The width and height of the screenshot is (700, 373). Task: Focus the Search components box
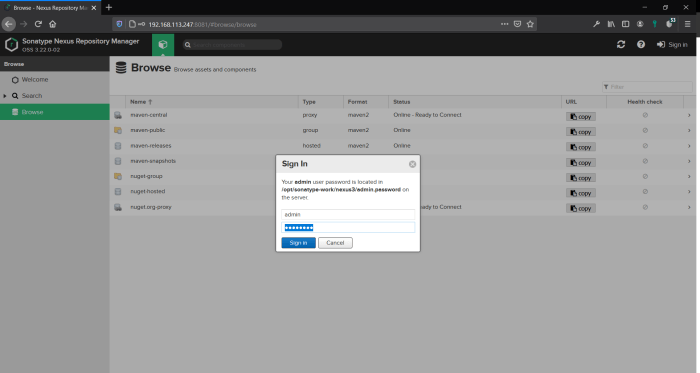pyautogui.click(x=232, y=45)
